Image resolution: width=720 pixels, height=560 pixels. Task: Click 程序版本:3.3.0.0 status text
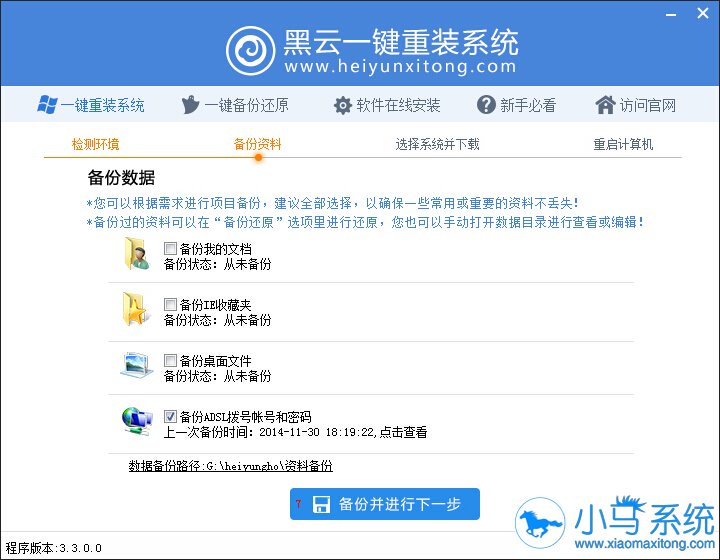pos(54,548)
